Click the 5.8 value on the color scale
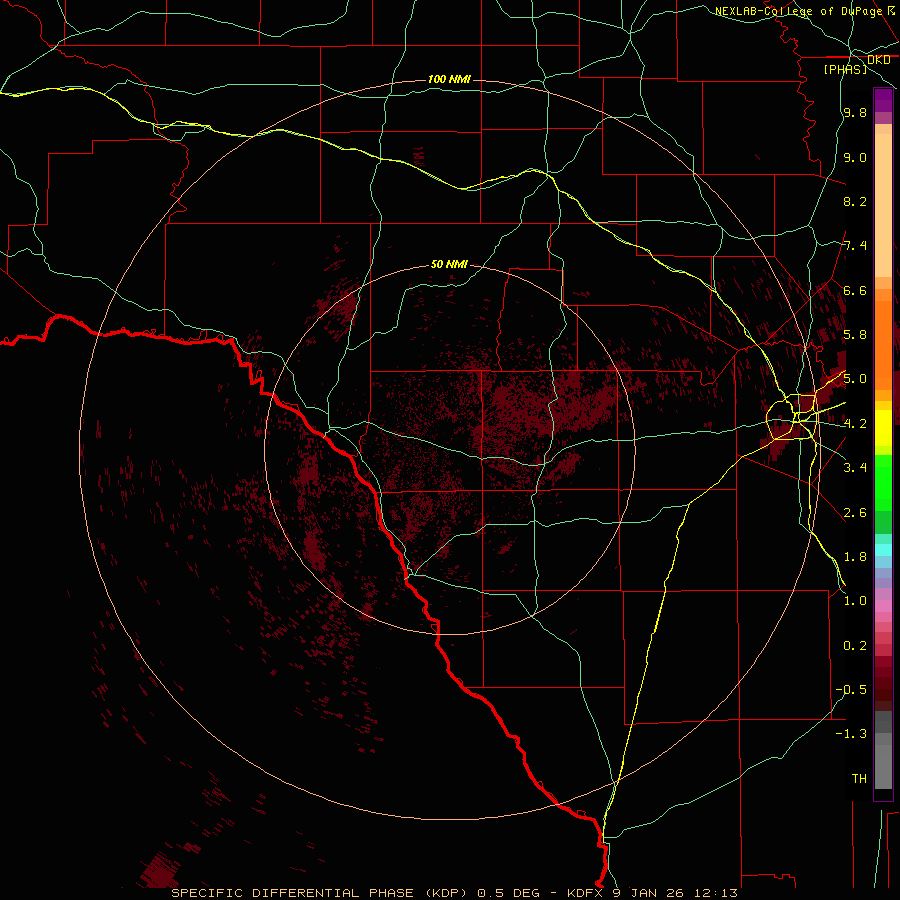Viewport: 900px width, 900px height. pos(855,335)
